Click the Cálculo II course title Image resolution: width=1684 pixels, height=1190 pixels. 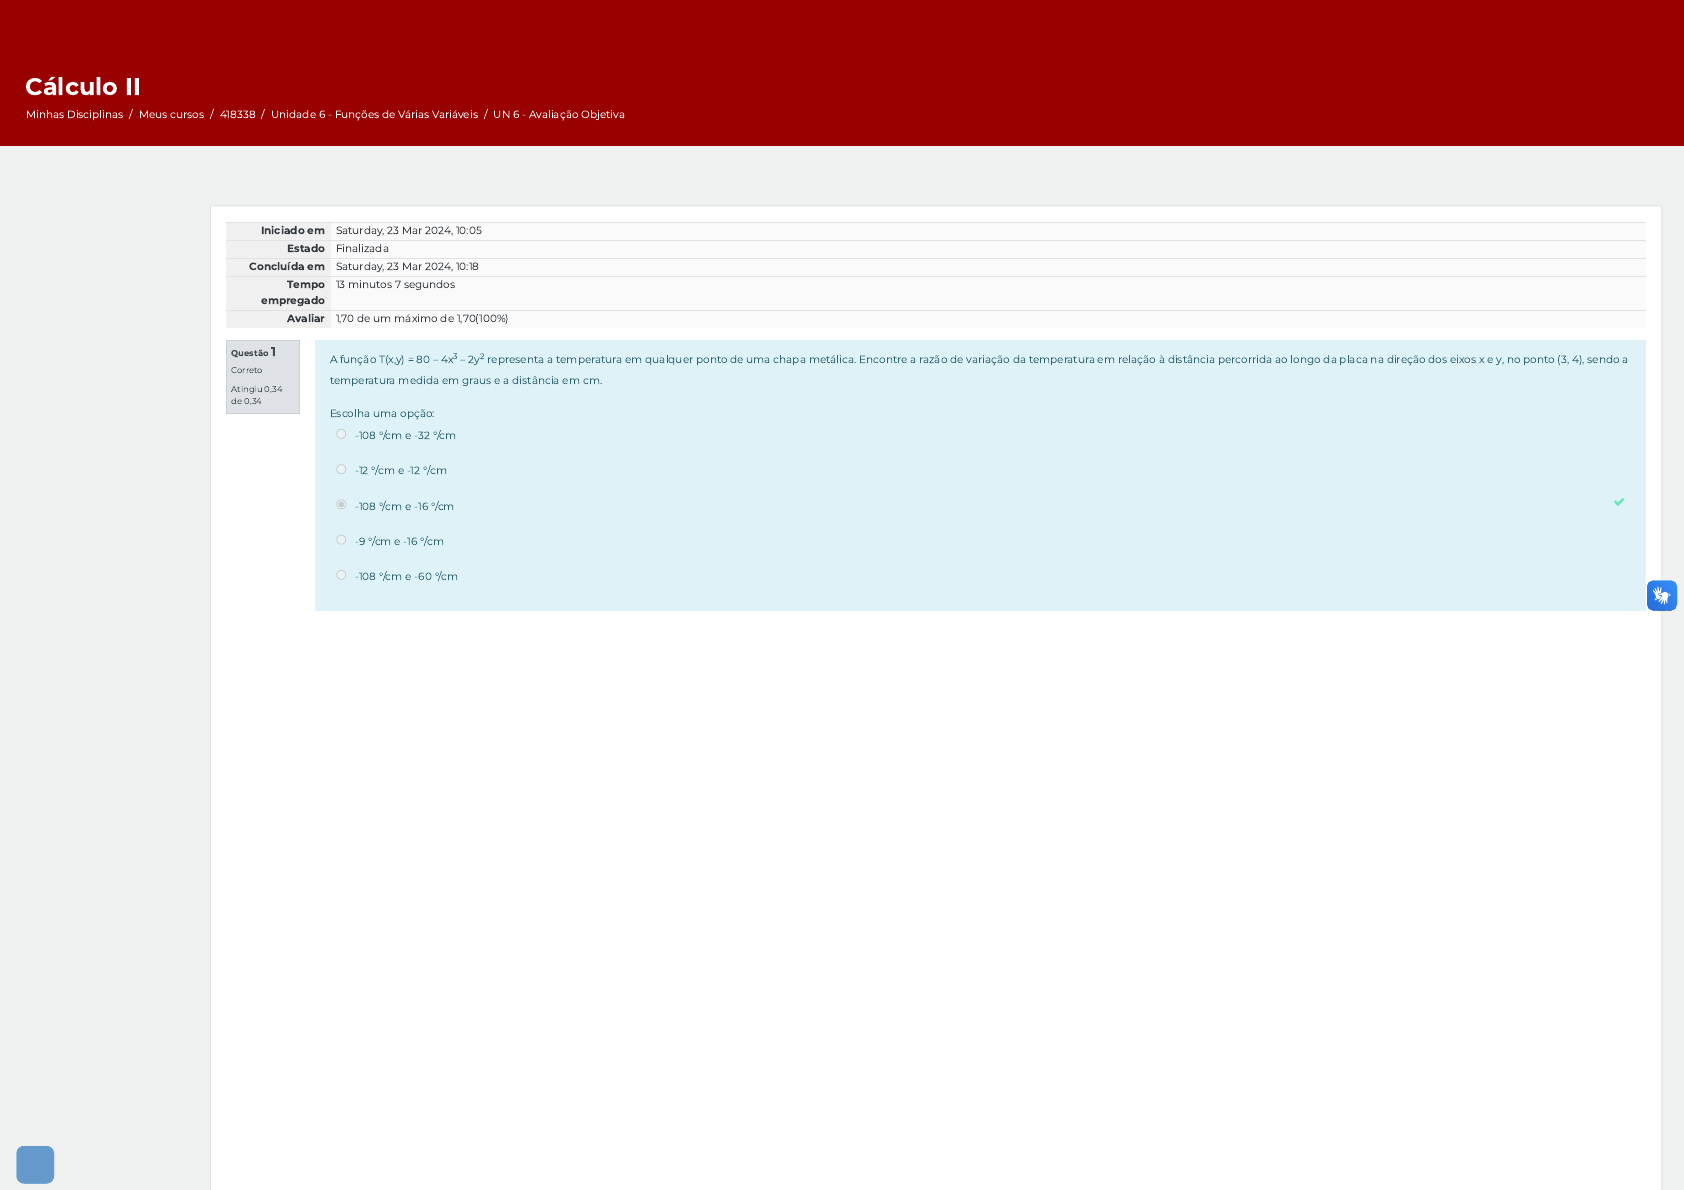click(83, 87)
